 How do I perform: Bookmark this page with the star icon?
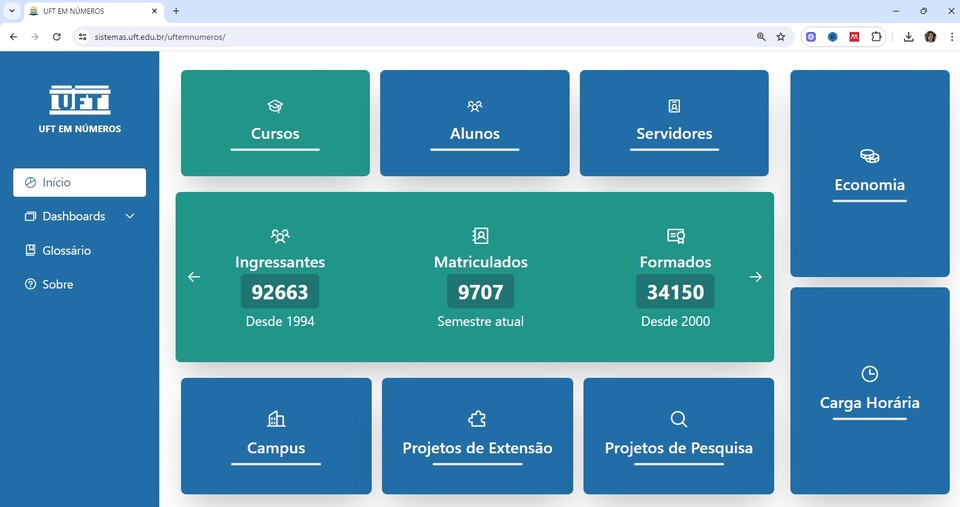[x=781, y=36]
